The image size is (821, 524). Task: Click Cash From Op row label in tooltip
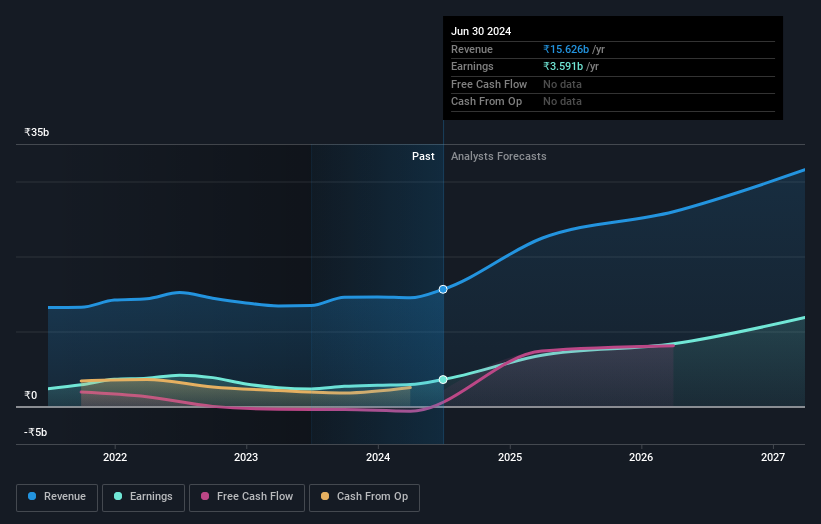click(x=486, y=102)
